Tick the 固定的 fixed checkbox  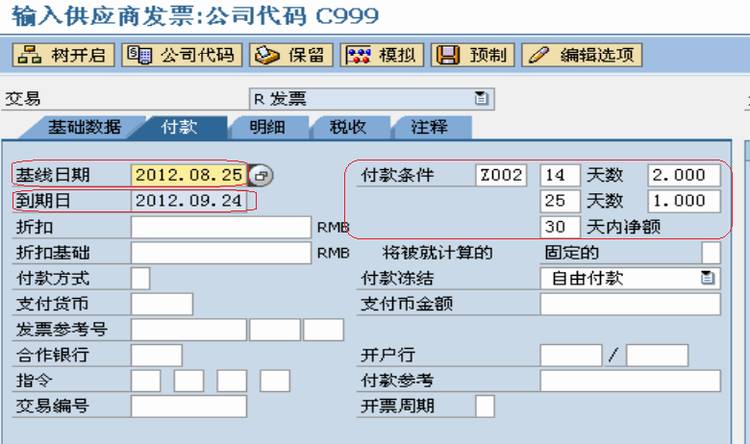[711, 253]
